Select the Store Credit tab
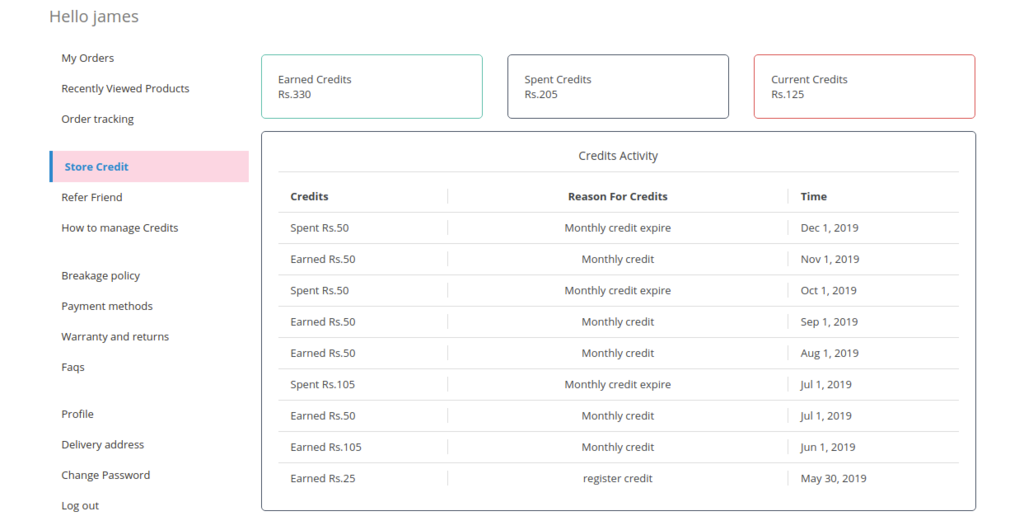Image resolution: width=1024 pixels, height=530 pixels. tap(149, 166)
